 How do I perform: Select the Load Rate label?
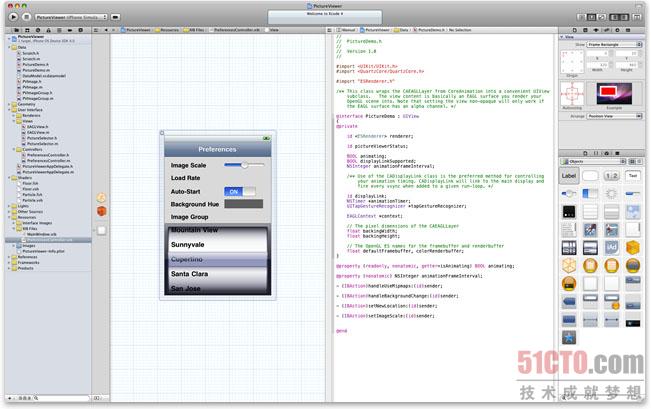tap(185, 178)
